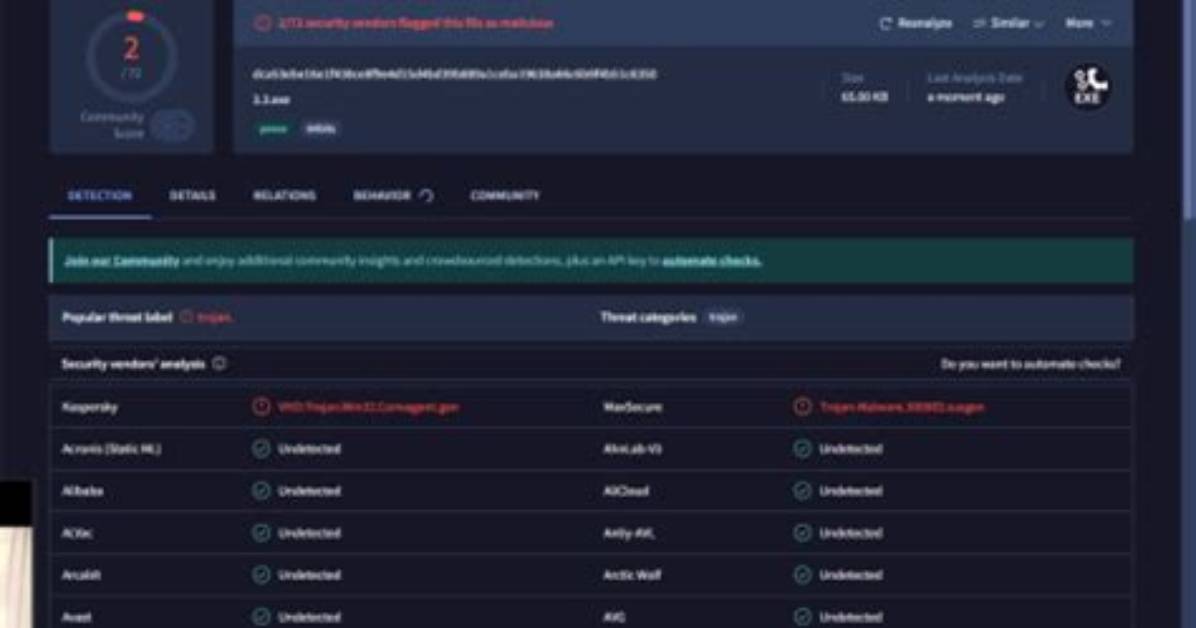Screen dimensions: 1196x628
Task: Click the green check icon in the AhnLab-V3 row
Action: click(802, 449)
